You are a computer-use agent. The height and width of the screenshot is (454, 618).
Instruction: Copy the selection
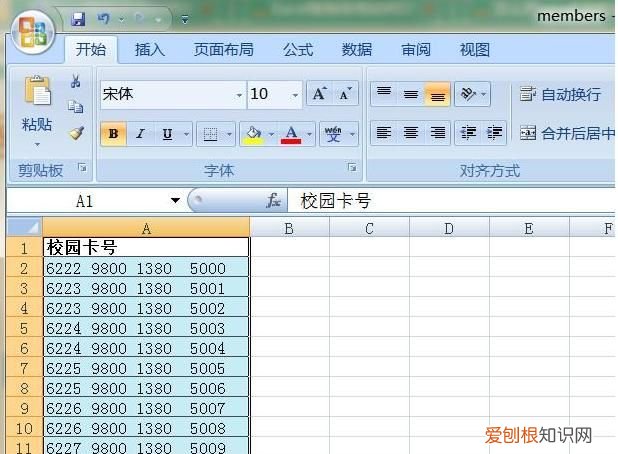[x=76, y=106]
